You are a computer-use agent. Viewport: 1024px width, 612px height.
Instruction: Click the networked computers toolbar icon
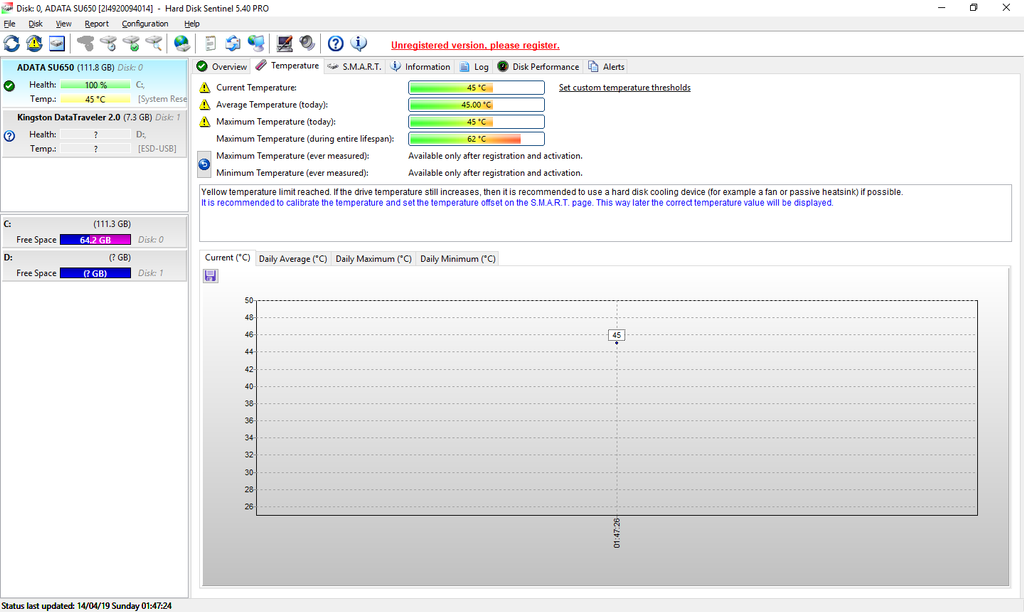point(257,43)
